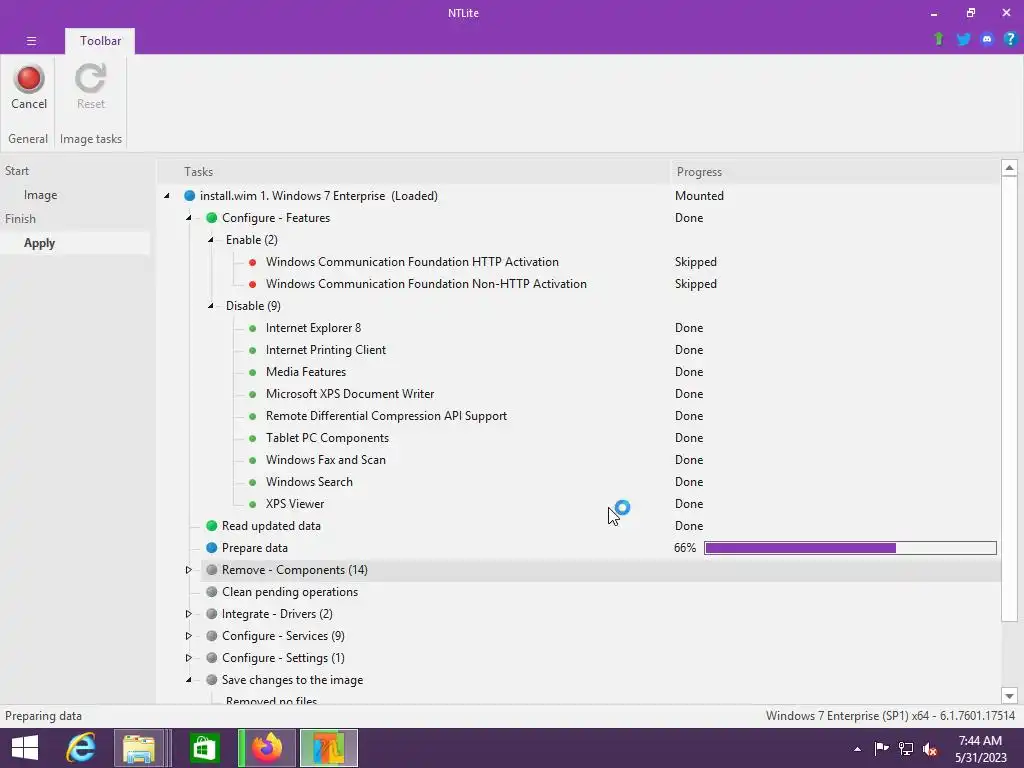Open Windows Start button on taskbar
The width and height of the screenshot is (1024, 768).
[25, 748]
